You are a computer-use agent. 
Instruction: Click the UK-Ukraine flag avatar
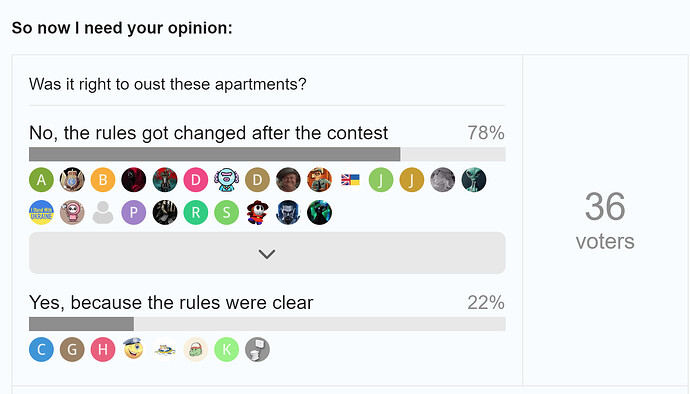(350, 180)
